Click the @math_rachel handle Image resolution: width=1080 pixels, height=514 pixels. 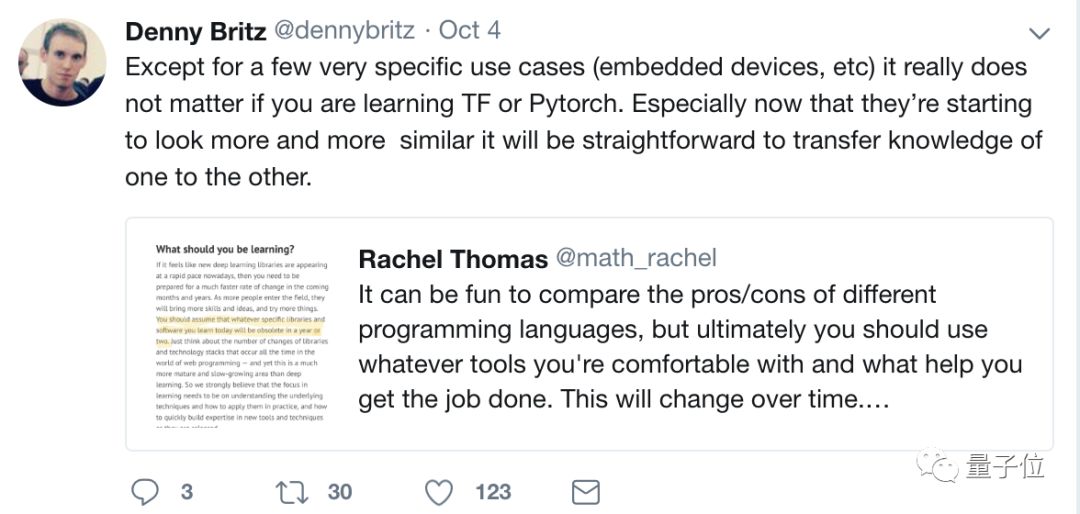click(636, 258)
